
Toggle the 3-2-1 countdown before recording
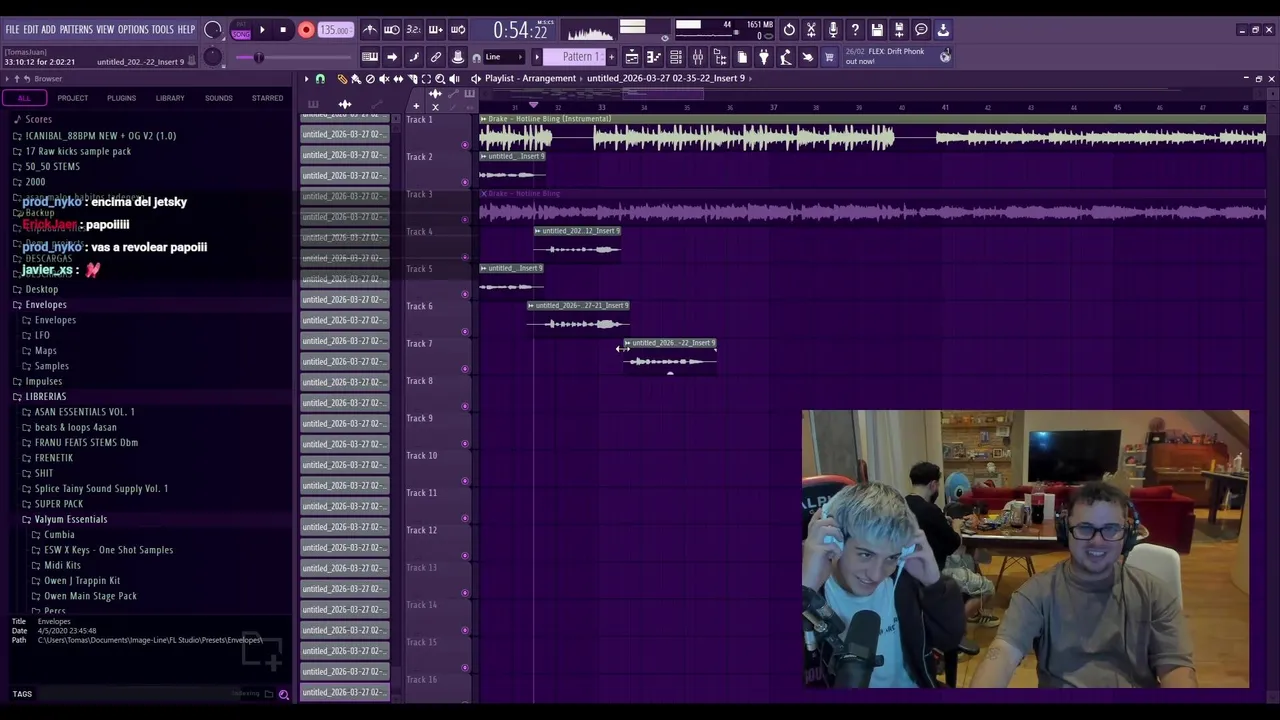414,29
